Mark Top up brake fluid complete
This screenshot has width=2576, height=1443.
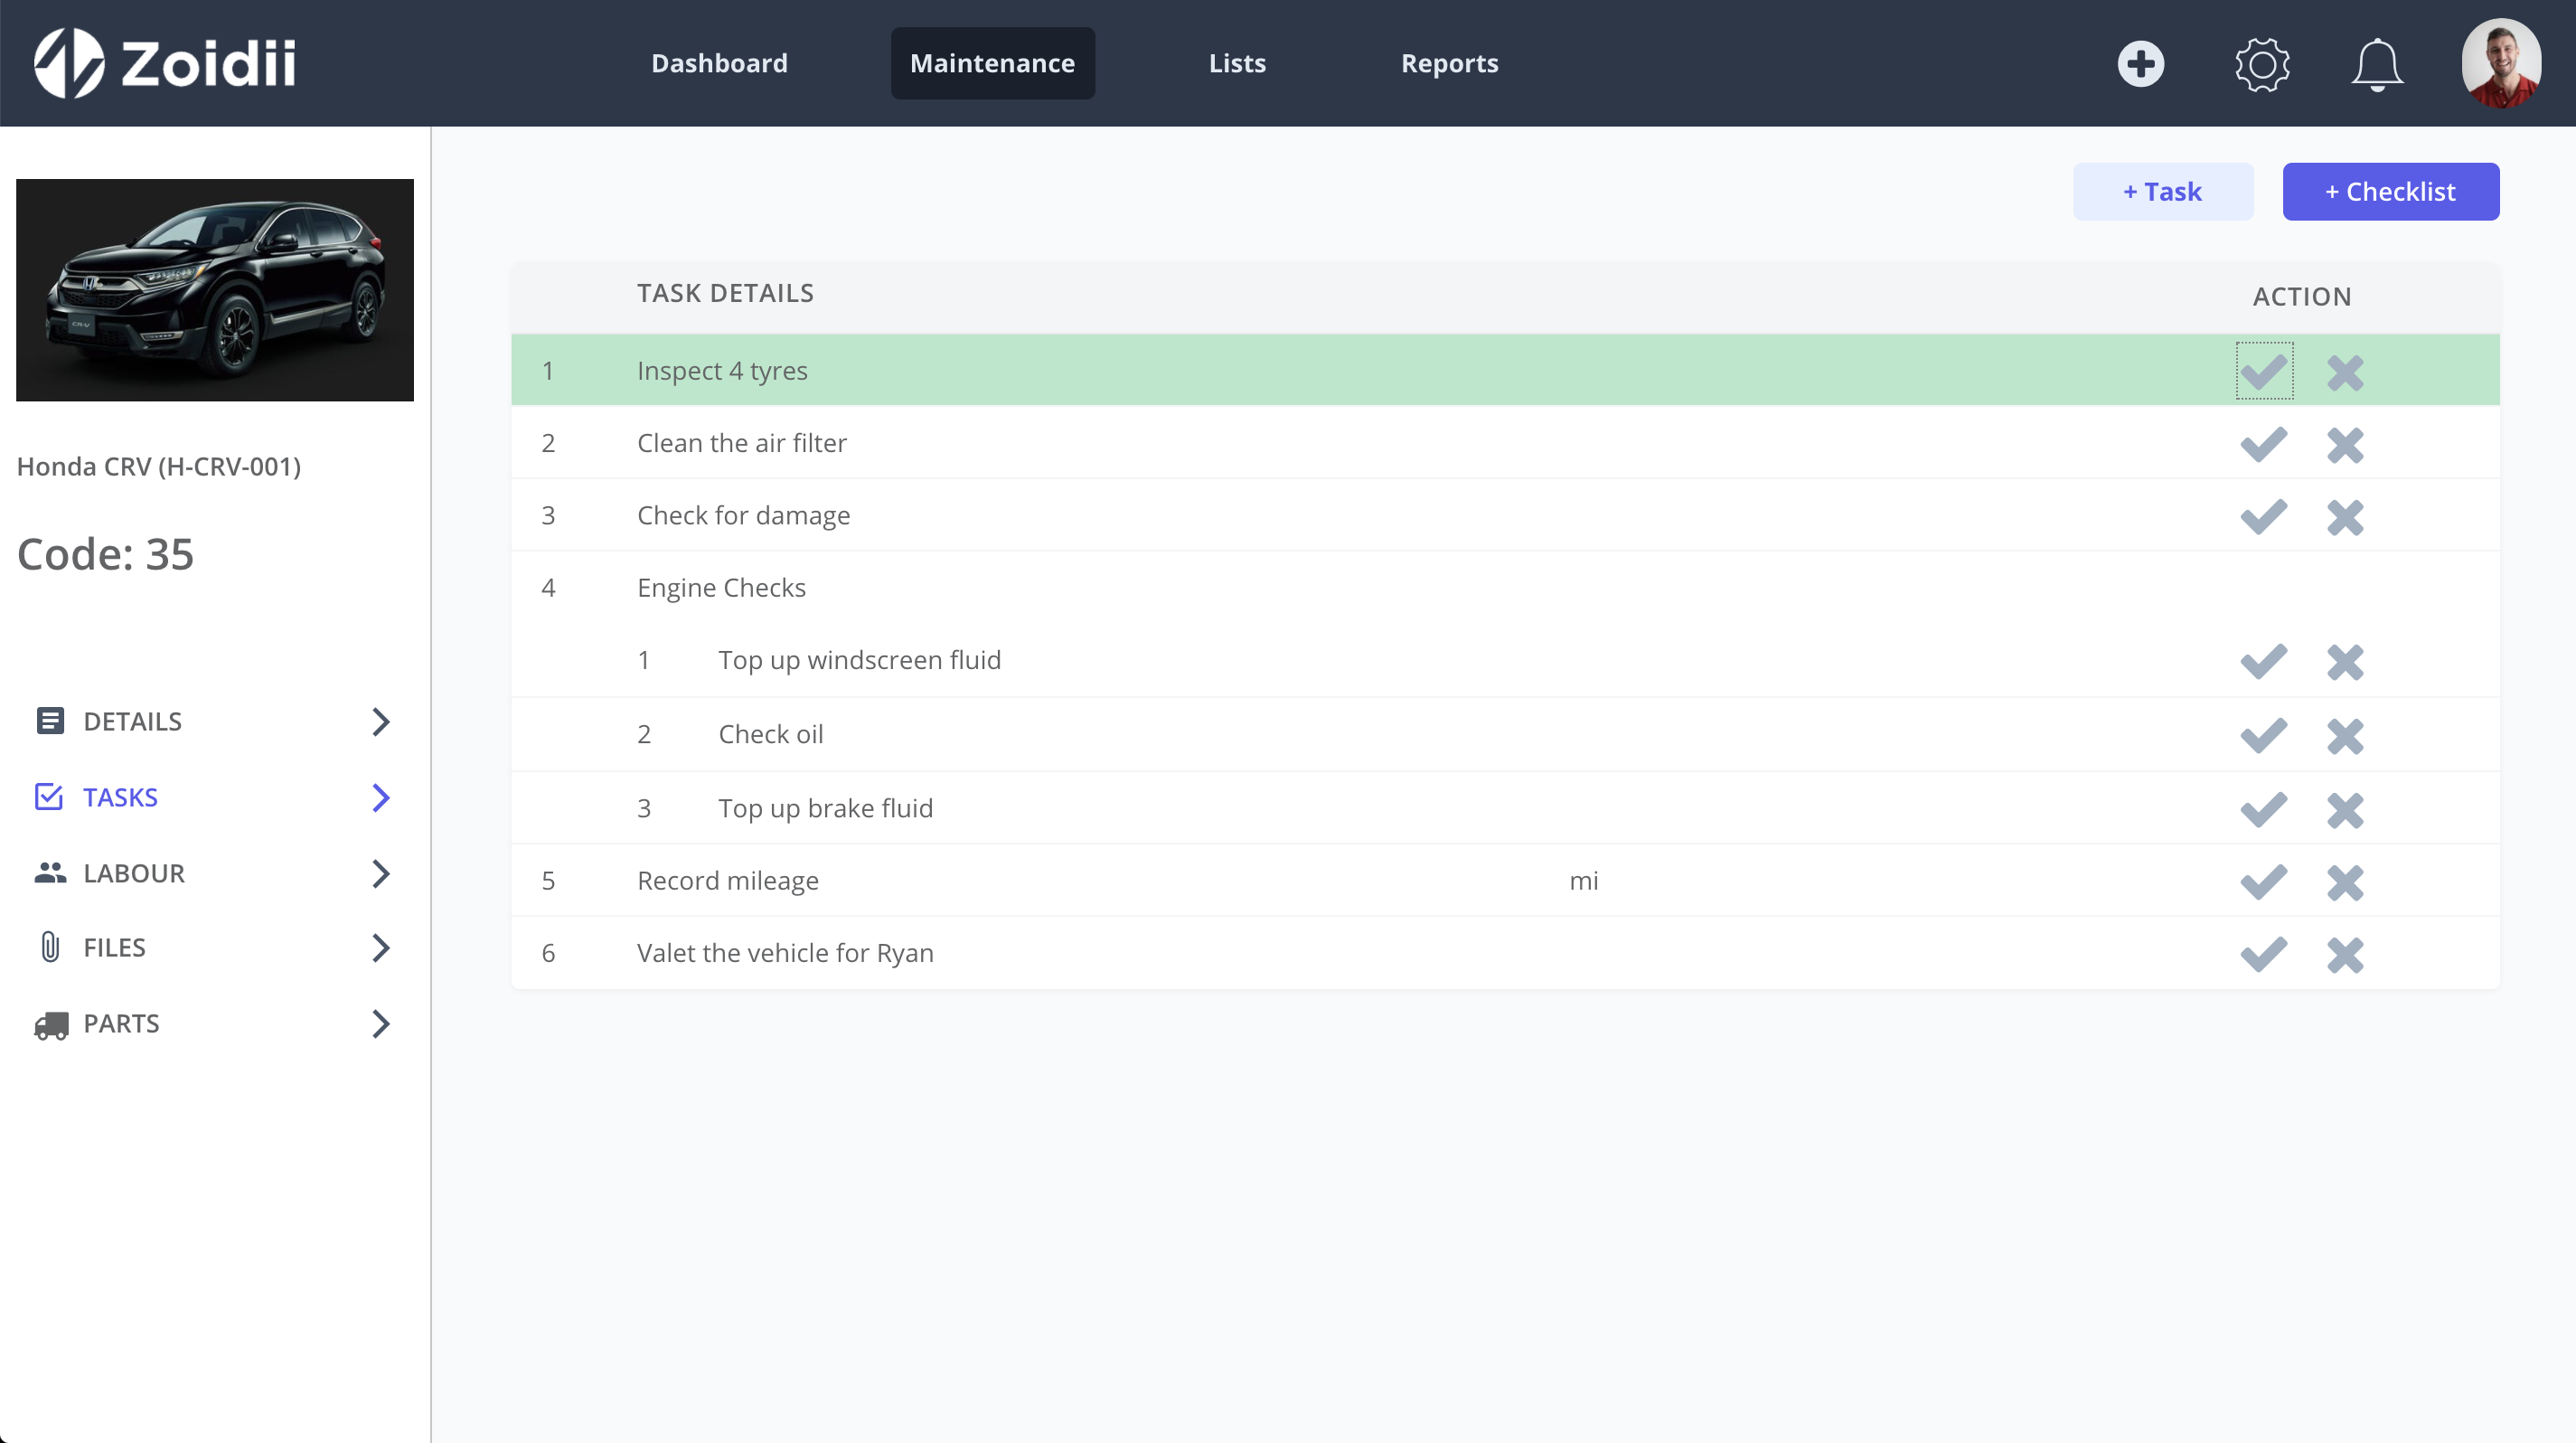[2265, 809]
